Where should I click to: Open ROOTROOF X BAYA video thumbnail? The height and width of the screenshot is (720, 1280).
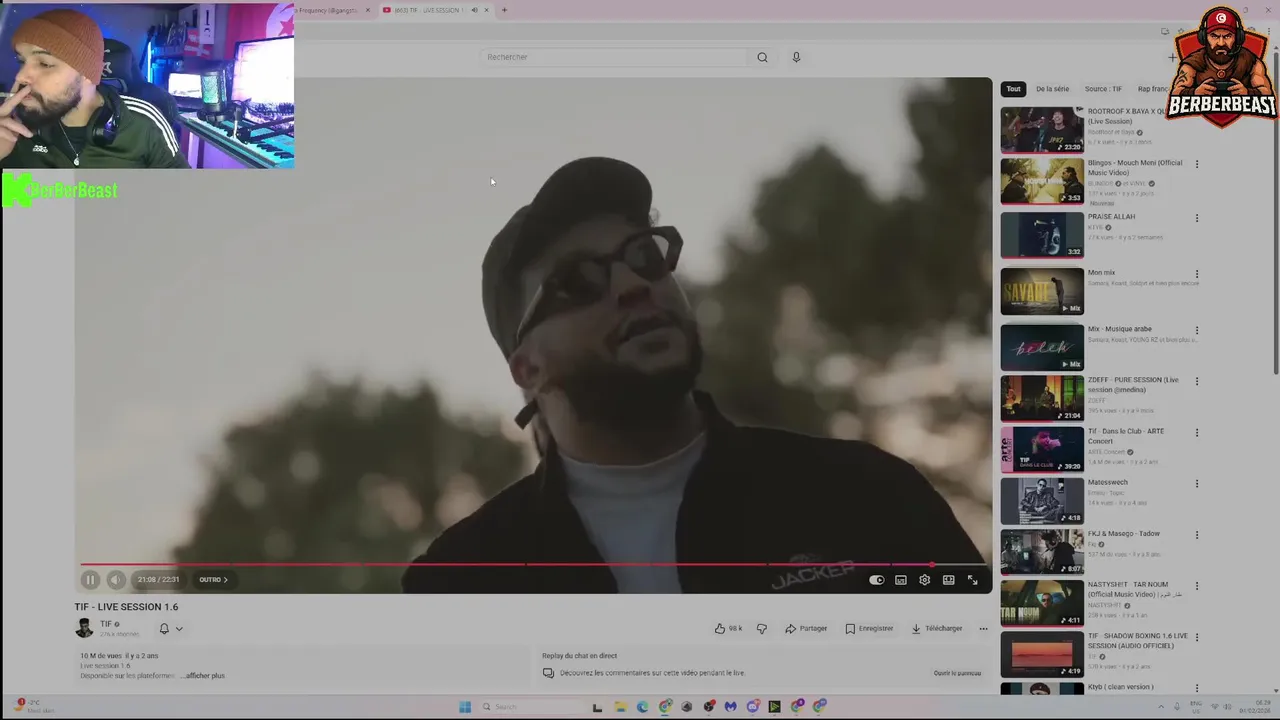coord(1042,130)
